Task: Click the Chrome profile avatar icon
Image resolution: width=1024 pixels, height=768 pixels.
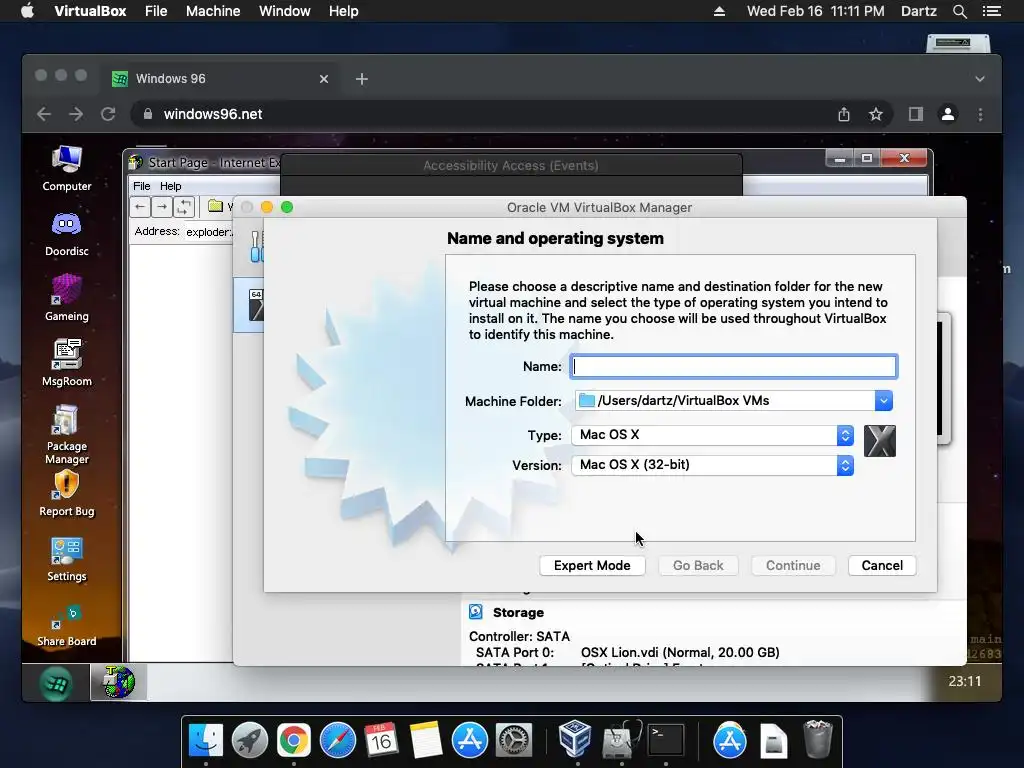Action: (948, 114)
